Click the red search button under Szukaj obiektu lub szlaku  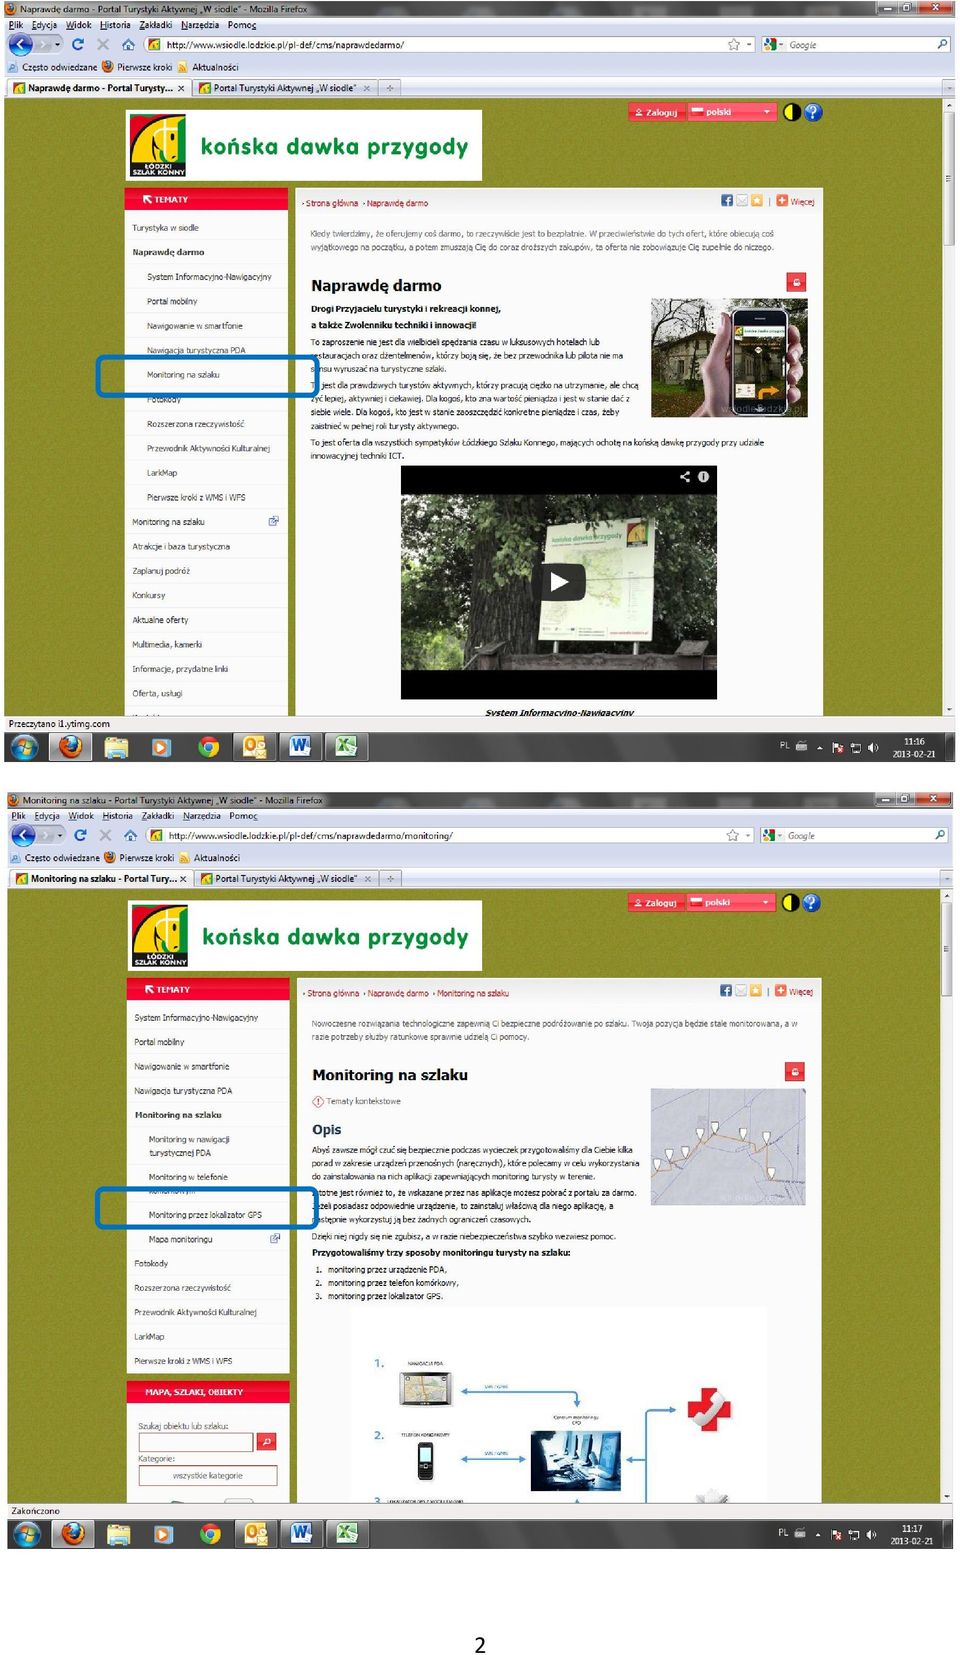coord(266,1441)
